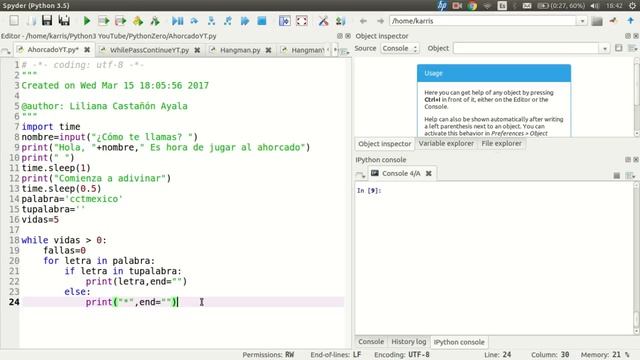Go to parent directory blue arrow
The image size is (640, 360).
coord(631,20)
